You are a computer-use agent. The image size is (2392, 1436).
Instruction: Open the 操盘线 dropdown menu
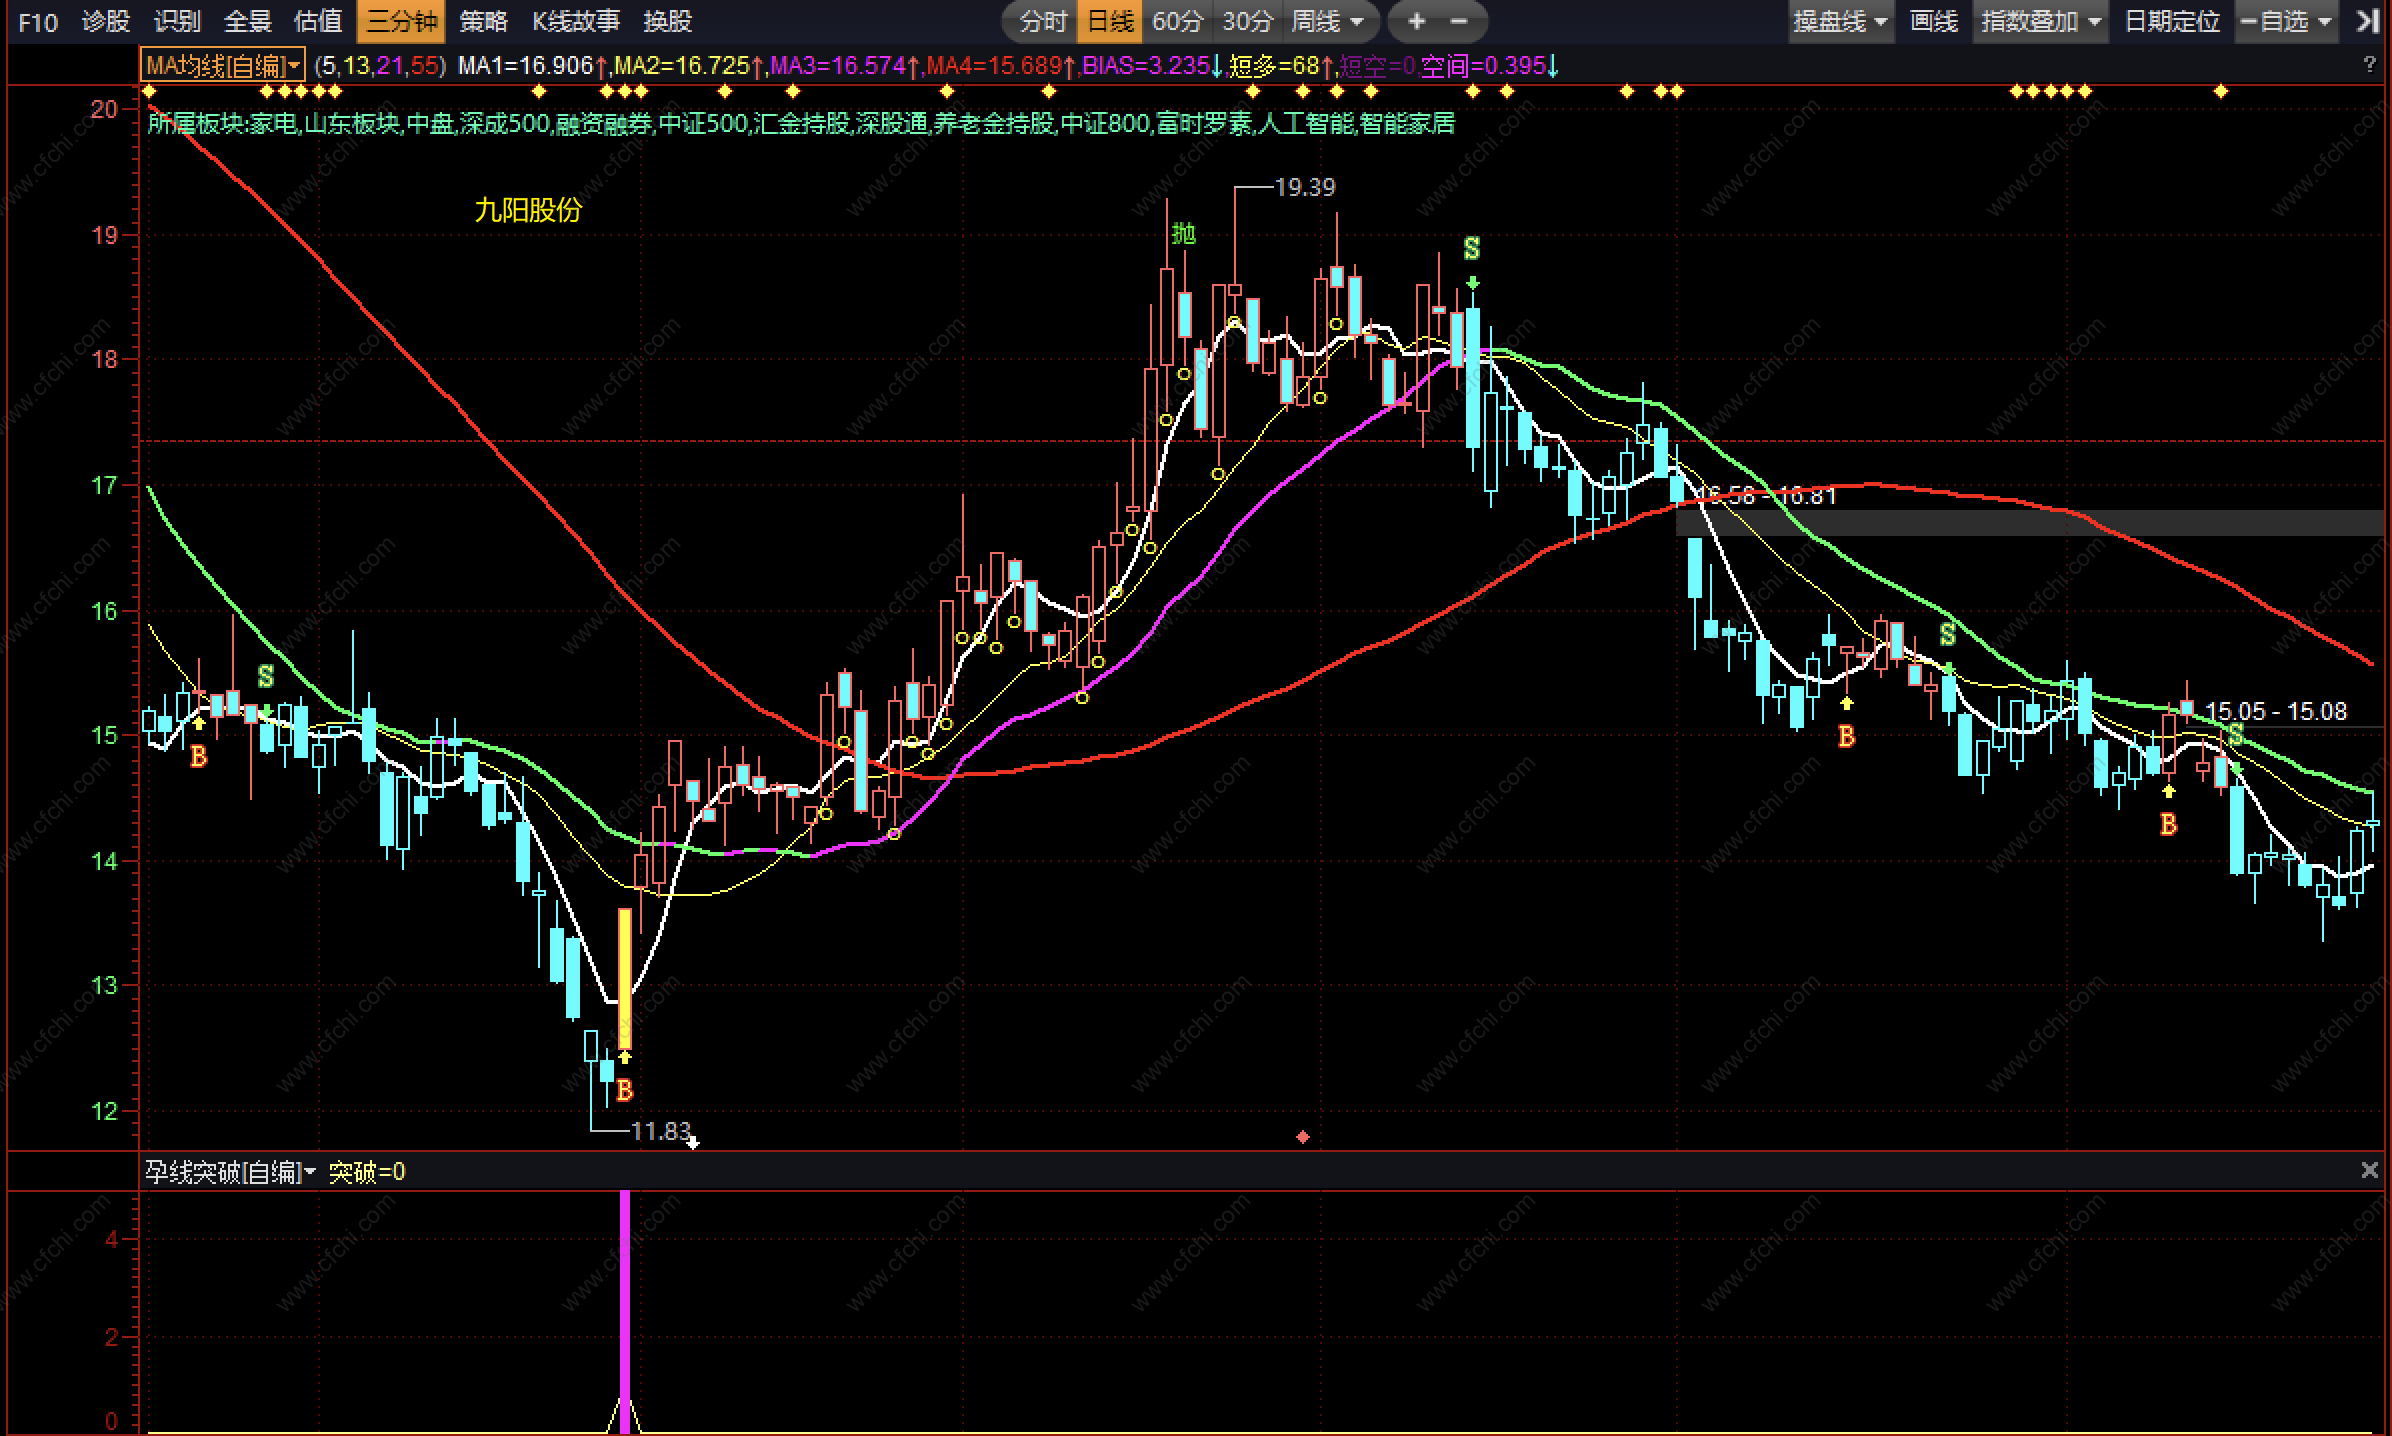(x=1840, y=21)
